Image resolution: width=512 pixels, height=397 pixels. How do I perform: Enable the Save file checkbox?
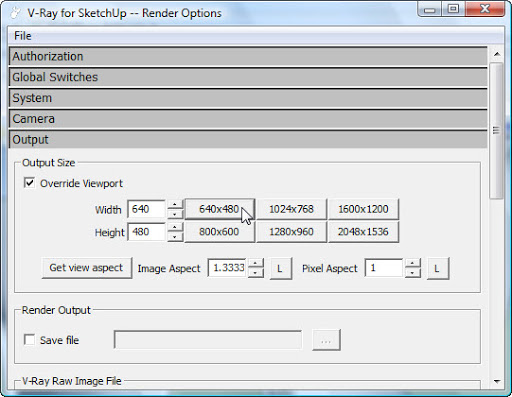(29, 340)
